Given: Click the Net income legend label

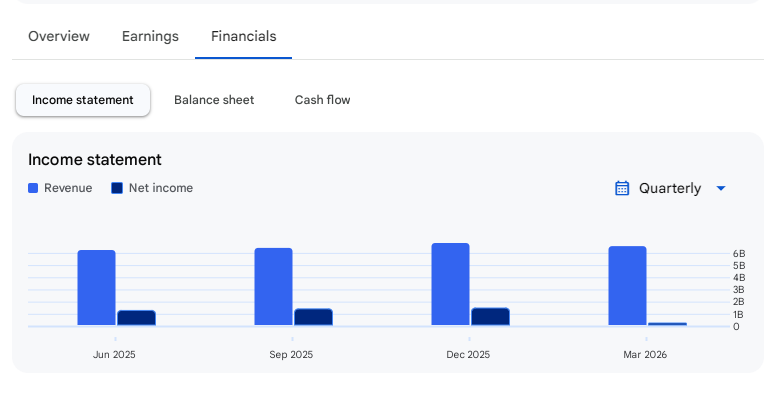Looking at the screenshot, I should coord(161,188).
